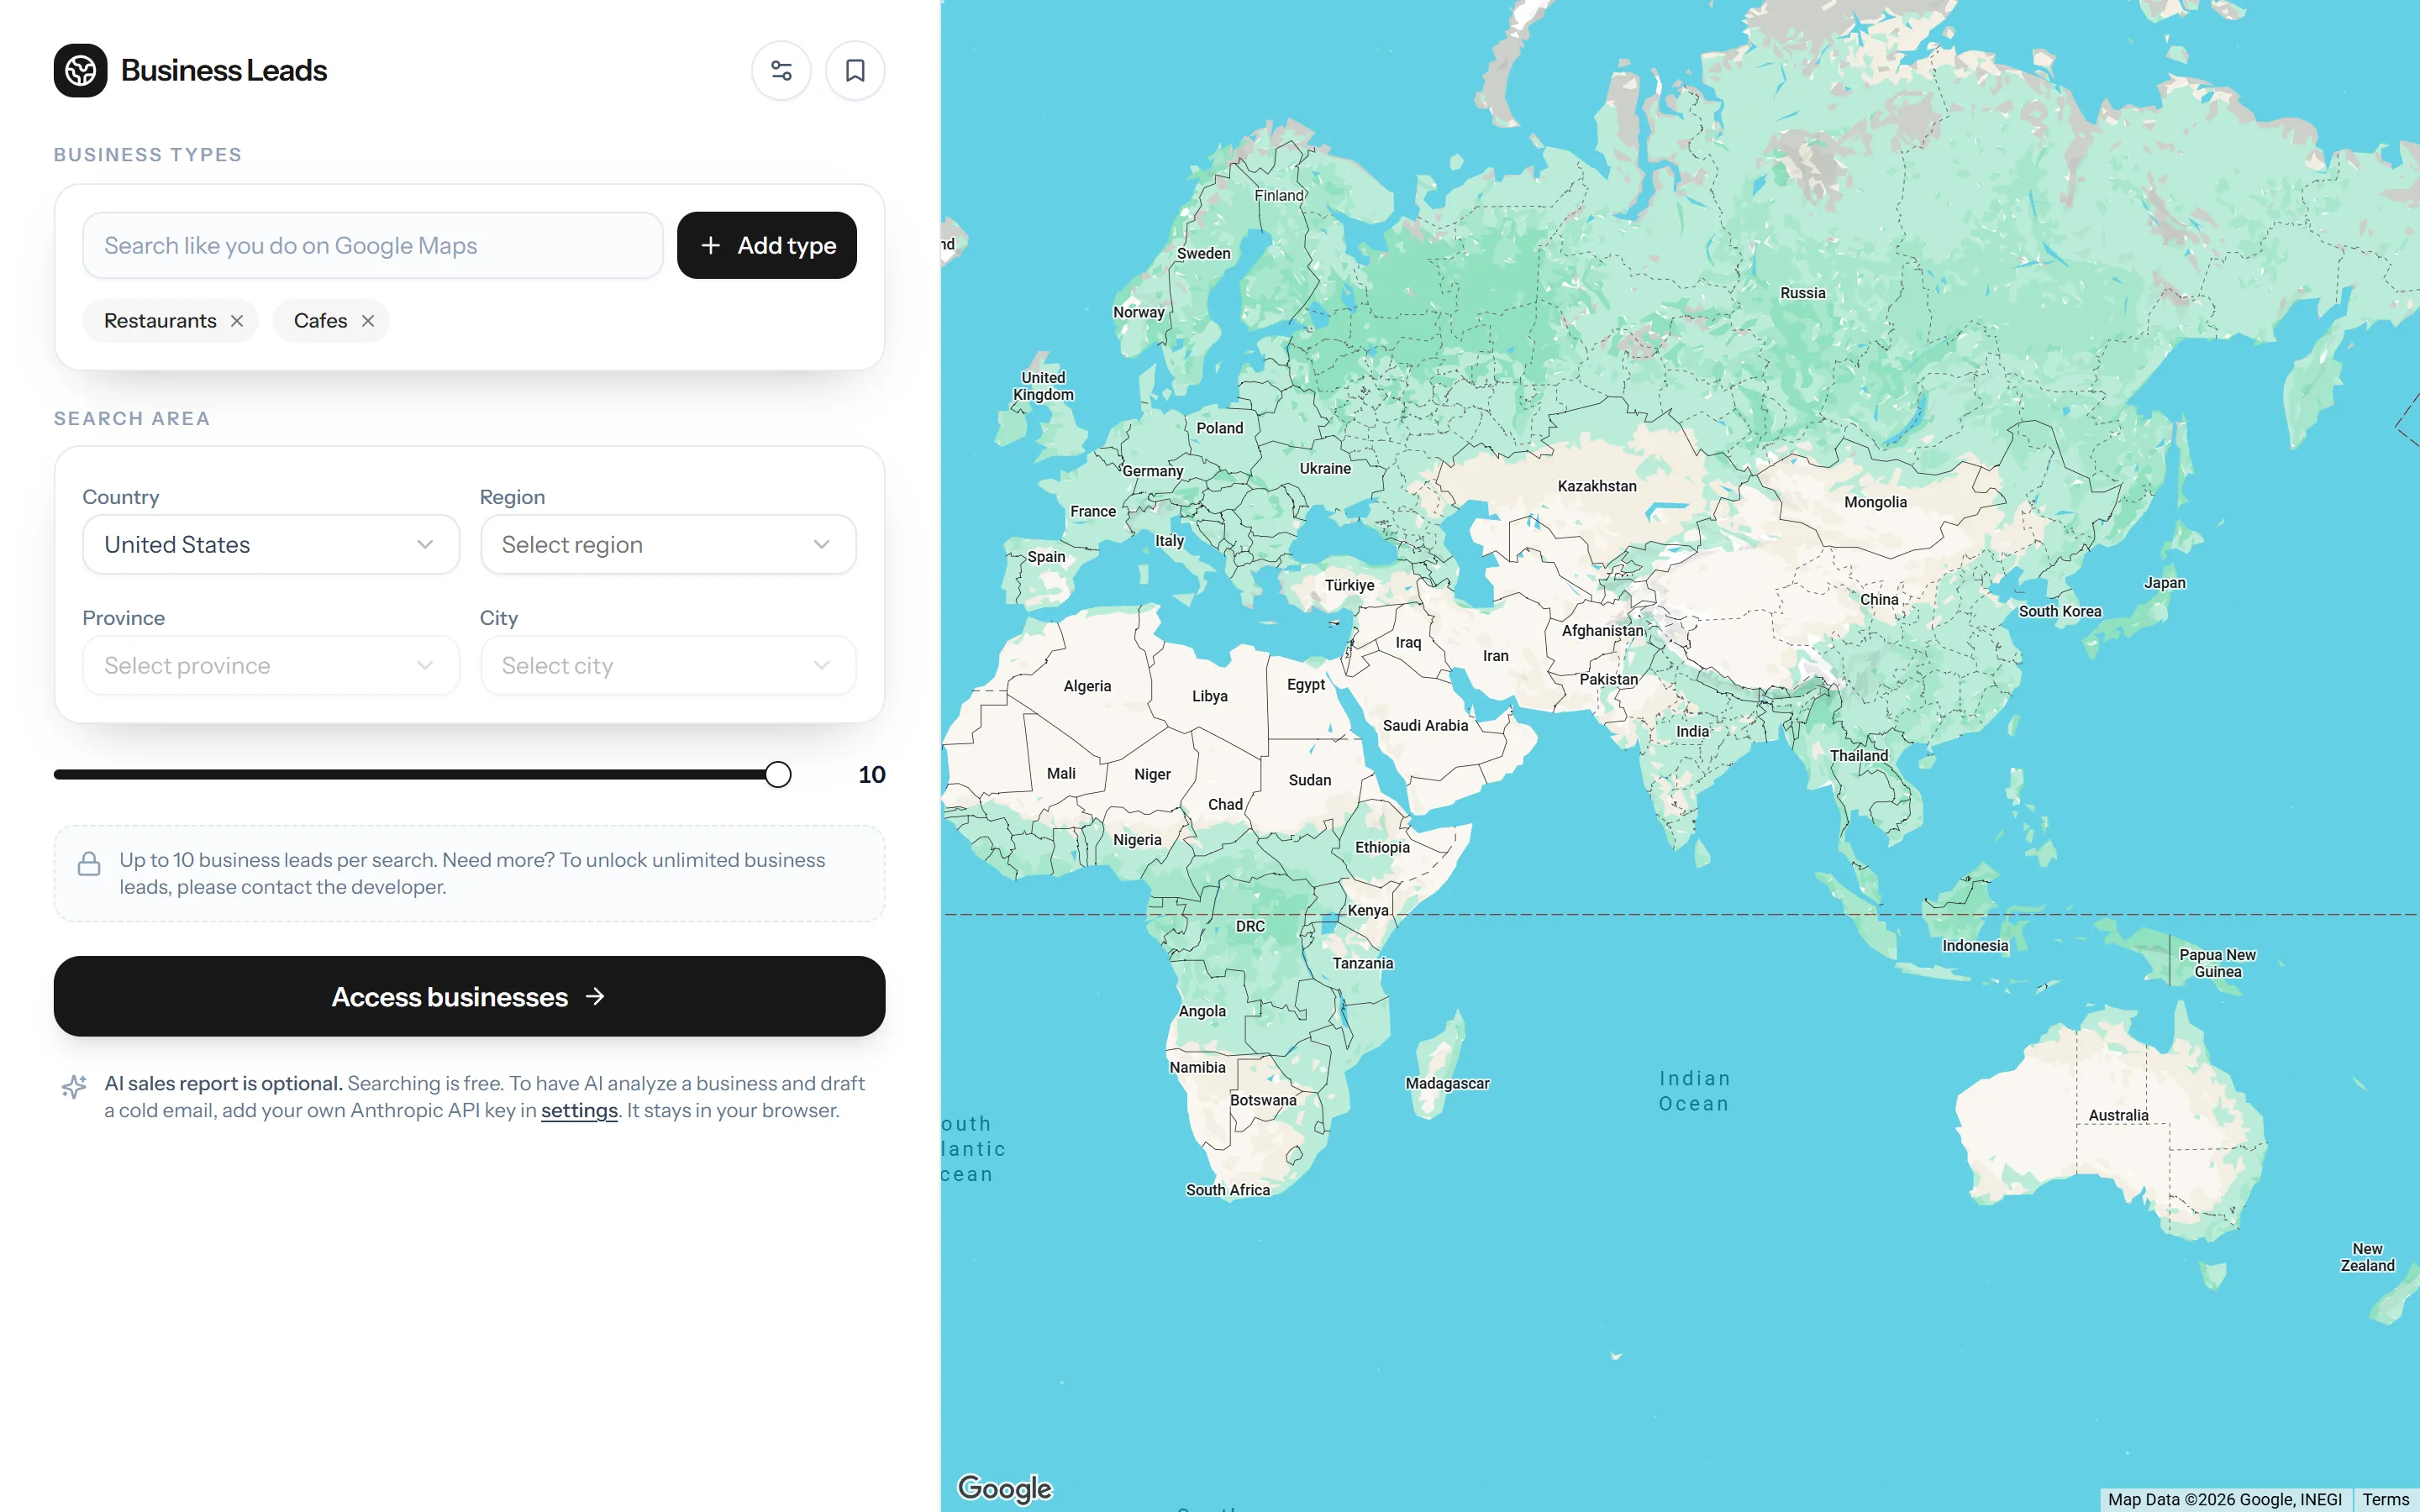Click the Ukraine label on the map
The image size is (2420, 1512).
[x=1325, y=469]
